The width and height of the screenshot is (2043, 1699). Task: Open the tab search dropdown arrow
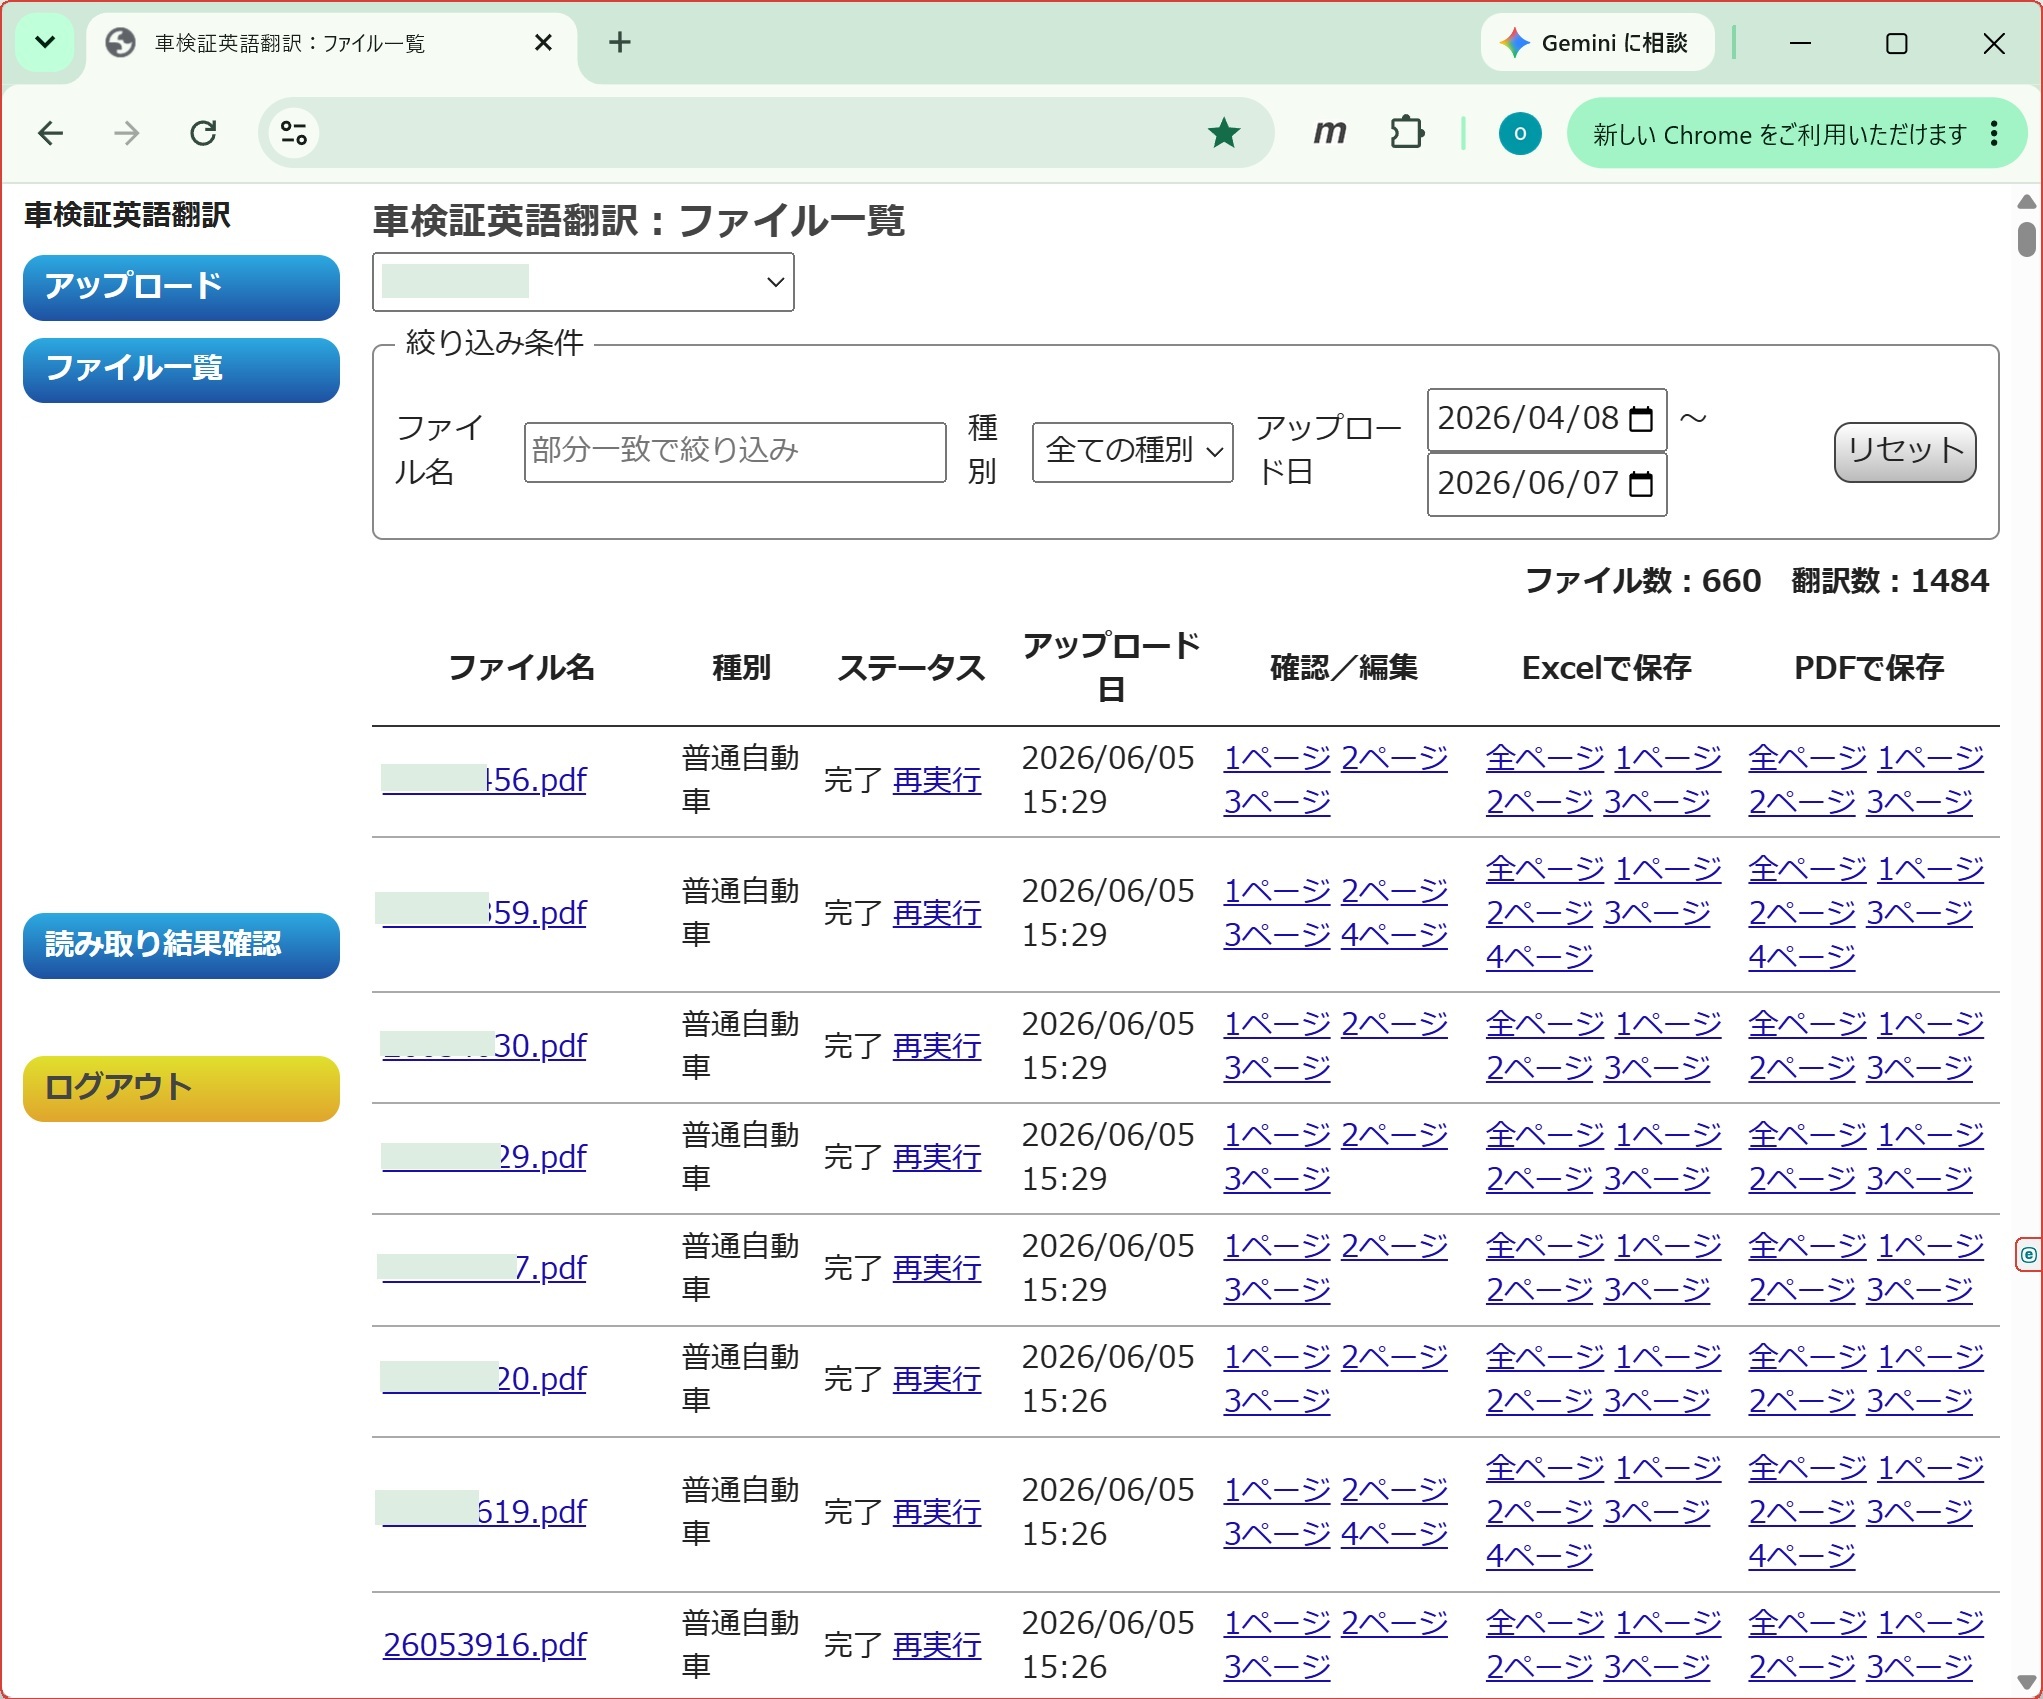(45, 42)
